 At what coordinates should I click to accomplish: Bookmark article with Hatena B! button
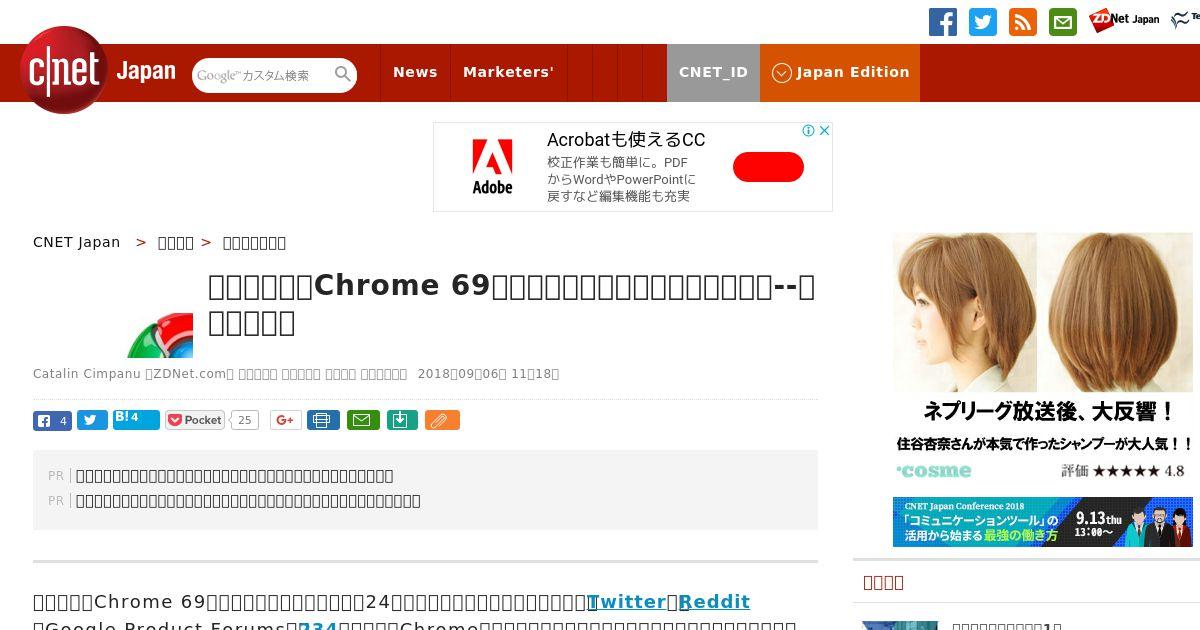click(136, 420)
